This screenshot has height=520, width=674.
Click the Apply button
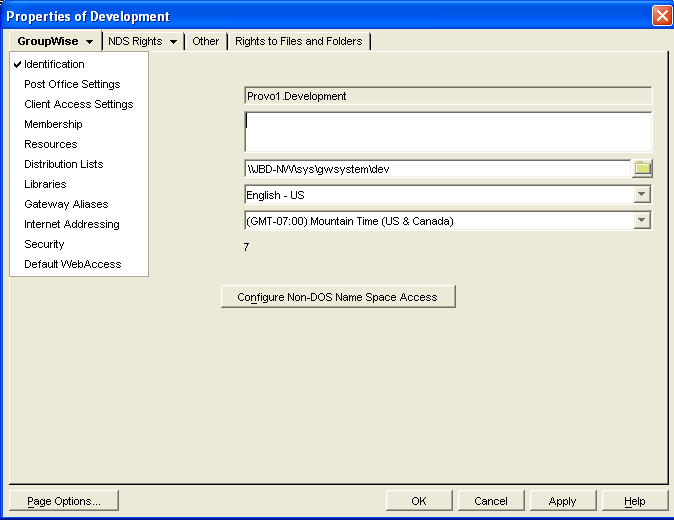(562, 501)
